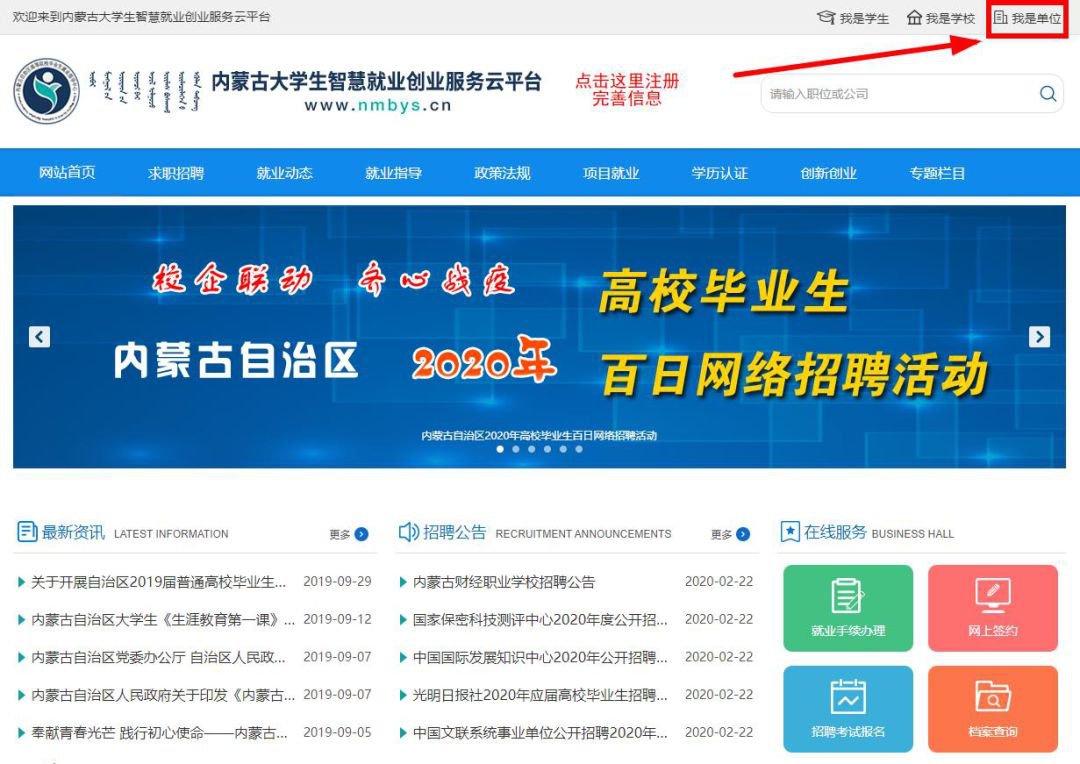1080x764 pixels.
Task: Click the platform logo emblem
Action: [46, 92]
